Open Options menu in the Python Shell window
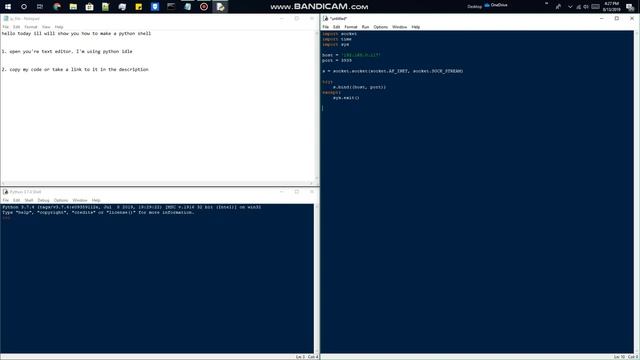Screen dimensions: 640x360 (61, 200)
